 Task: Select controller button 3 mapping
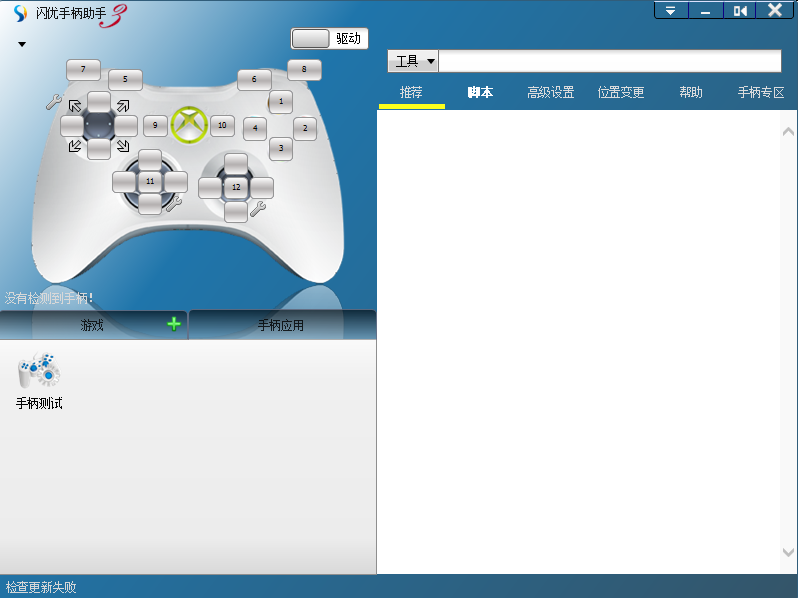pyautogui.click(x=281, y=149)
